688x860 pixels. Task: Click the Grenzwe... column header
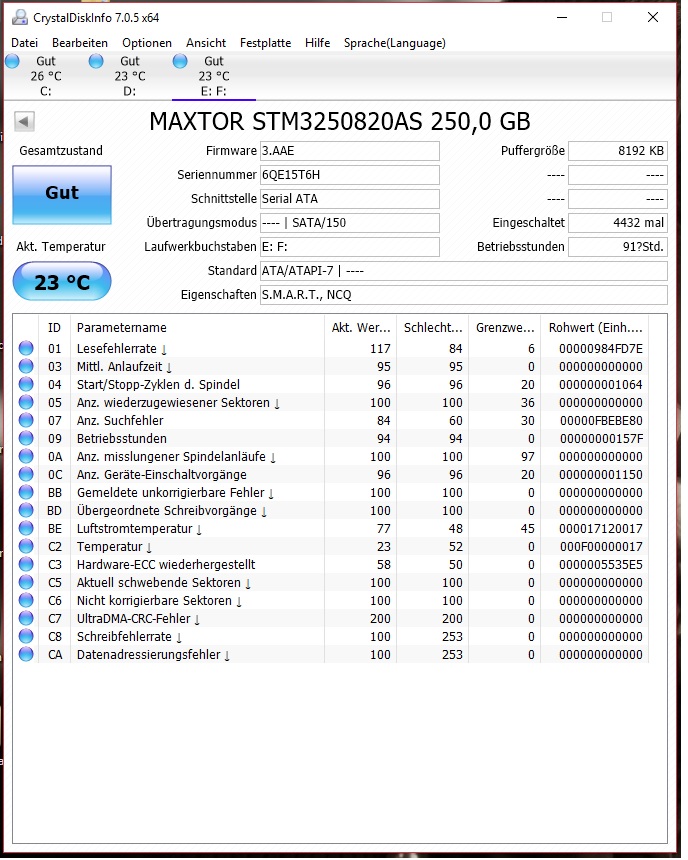coord(505,327)
